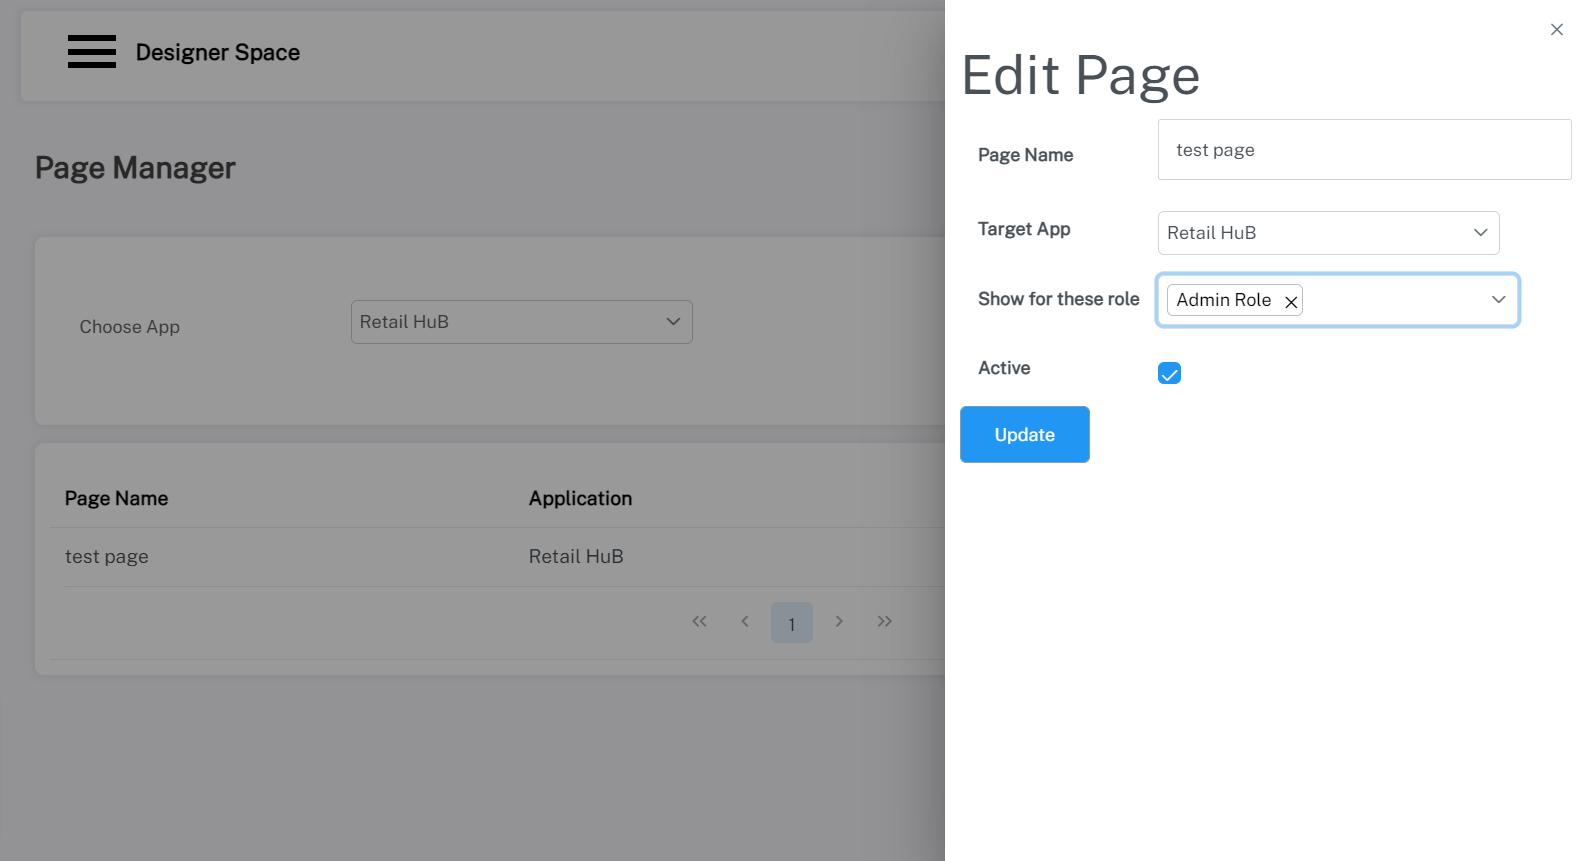The image size is (1585, 861).
Task: Go to the next page of results
Action: click(x=839, y=622)
